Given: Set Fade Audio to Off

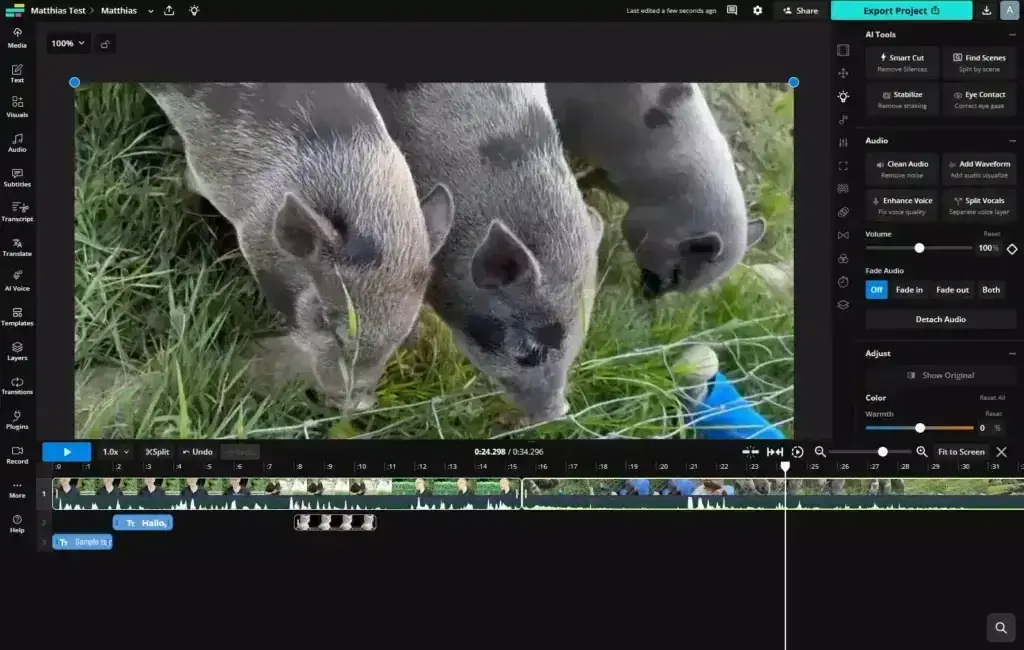Looking at the screenshot, I should pos(876,290).
